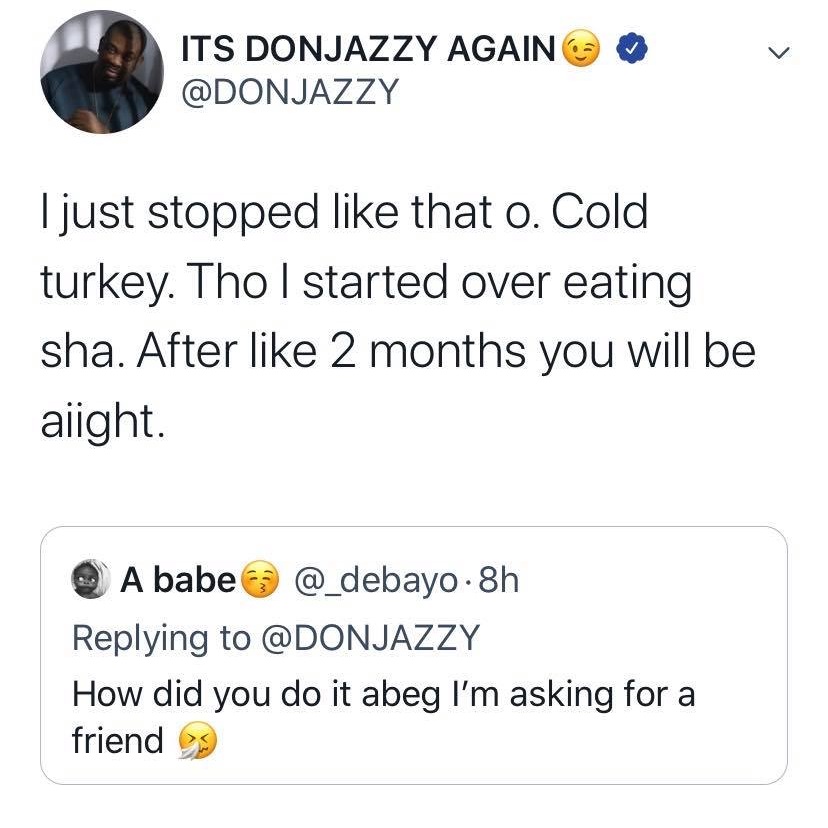Click the 'After like 2 months' line
Image resolution: width=828 pixels, height=828 pixels.
396,356
